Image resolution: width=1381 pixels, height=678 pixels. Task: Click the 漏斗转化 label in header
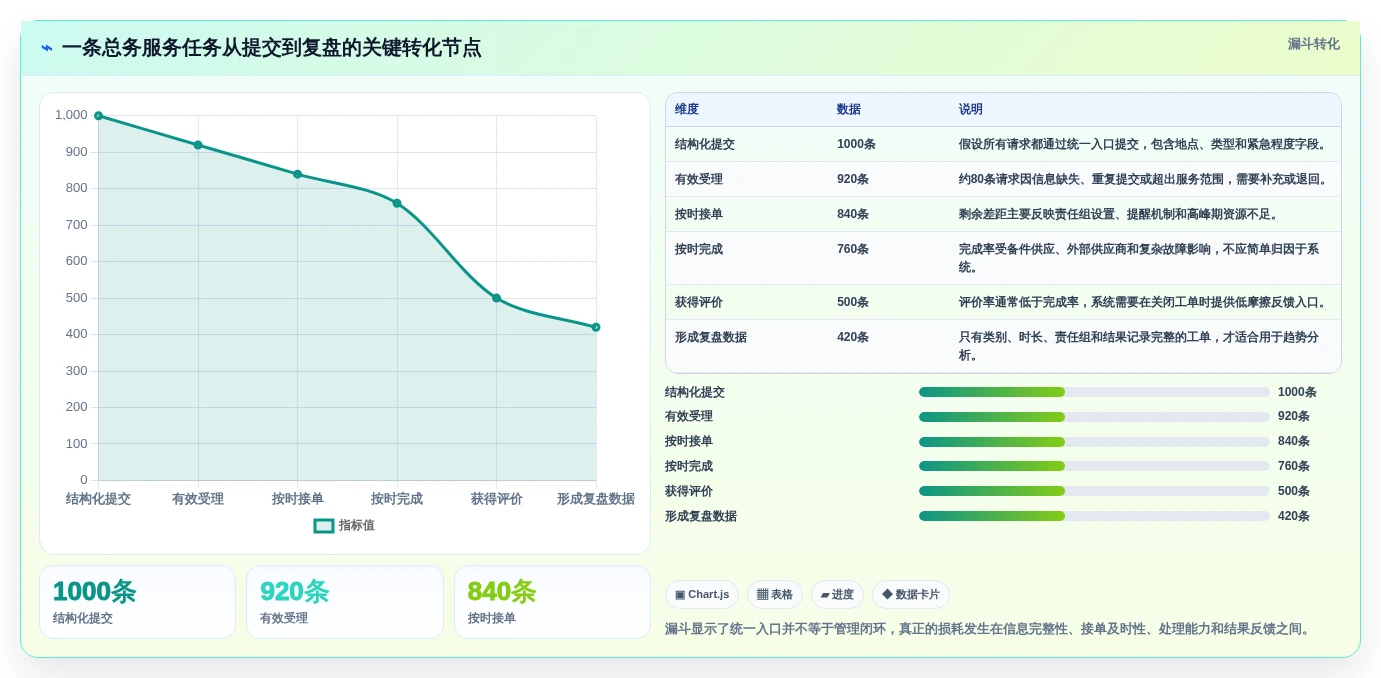(x=1313, y=44)
